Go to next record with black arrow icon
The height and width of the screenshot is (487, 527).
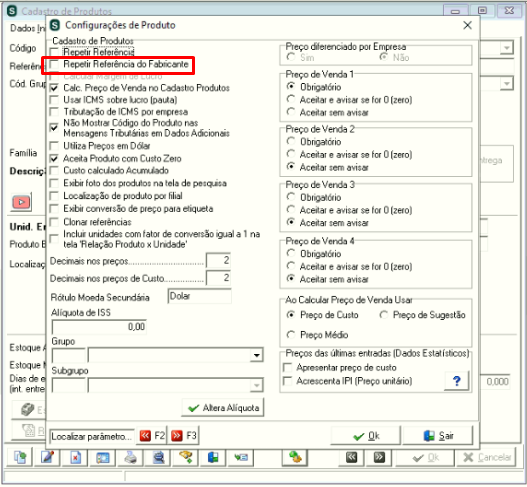pyautogui.click(x=379, y=457)
